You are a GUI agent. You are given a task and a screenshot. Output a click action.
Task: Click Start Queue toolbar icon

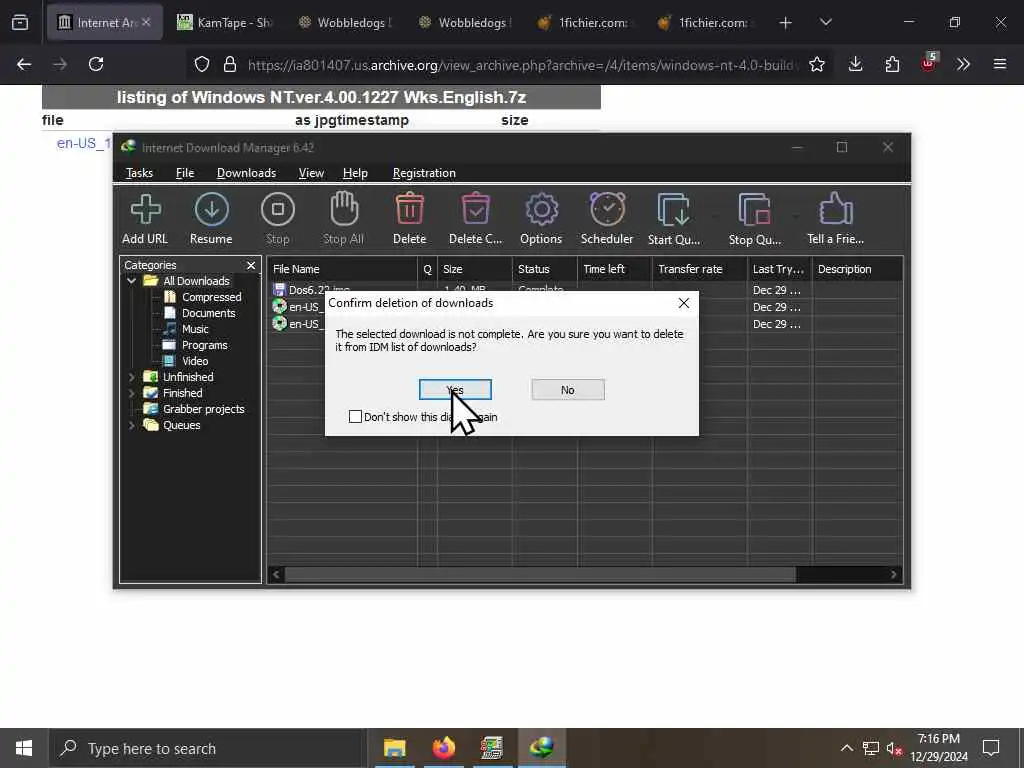point(674,219)
